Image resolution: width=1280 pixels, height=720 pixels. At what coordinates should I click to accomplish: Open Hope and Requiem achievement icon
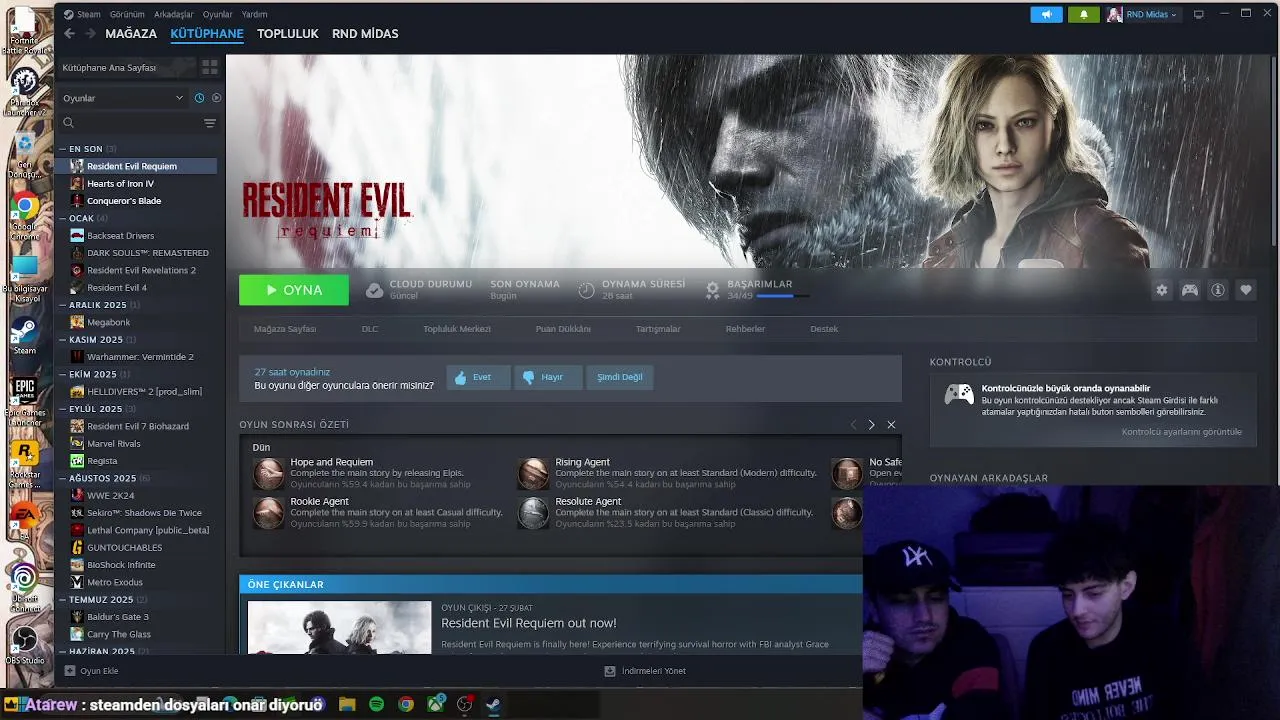[x=269, y=473]
